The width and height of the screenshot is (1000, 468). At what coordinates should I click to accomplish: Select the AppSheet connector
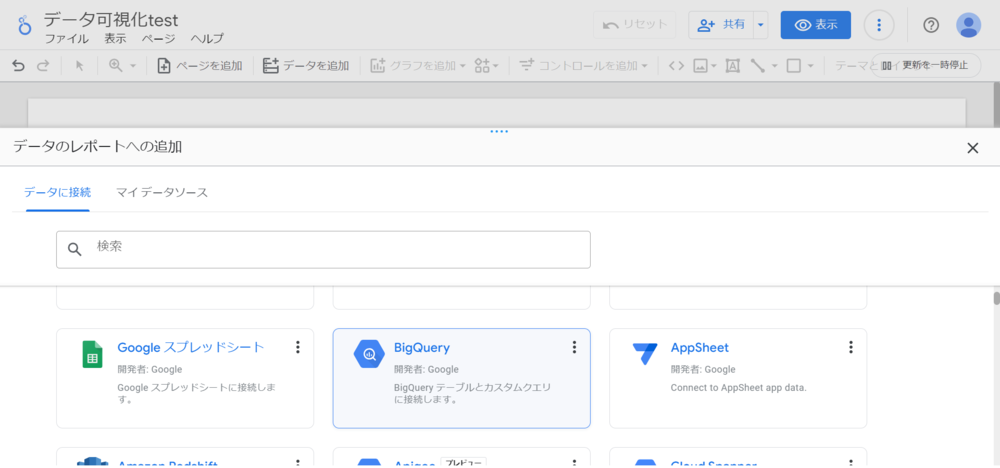[x=738, y=378]
